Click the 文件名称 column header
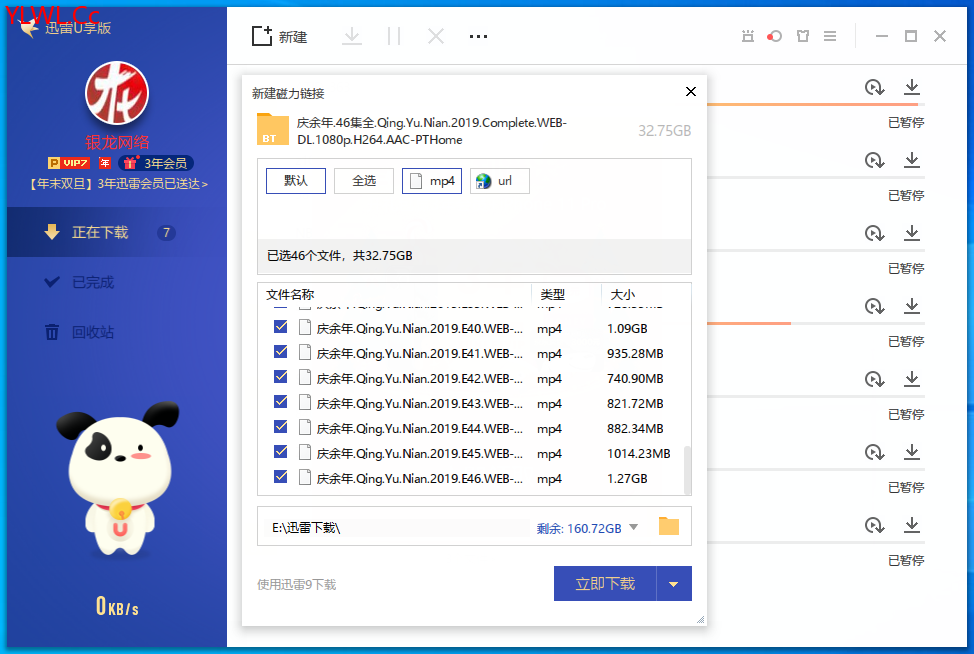This screenshot has width=974, height=654. 290,294
